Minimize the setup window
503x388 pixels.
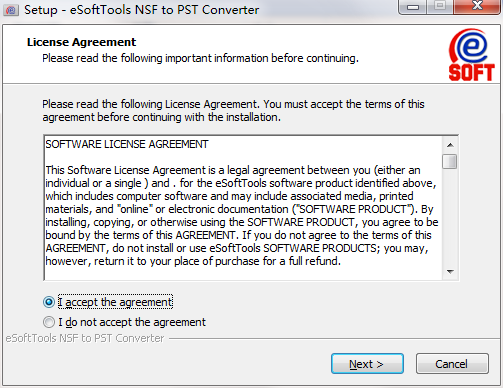pos(413,7)
